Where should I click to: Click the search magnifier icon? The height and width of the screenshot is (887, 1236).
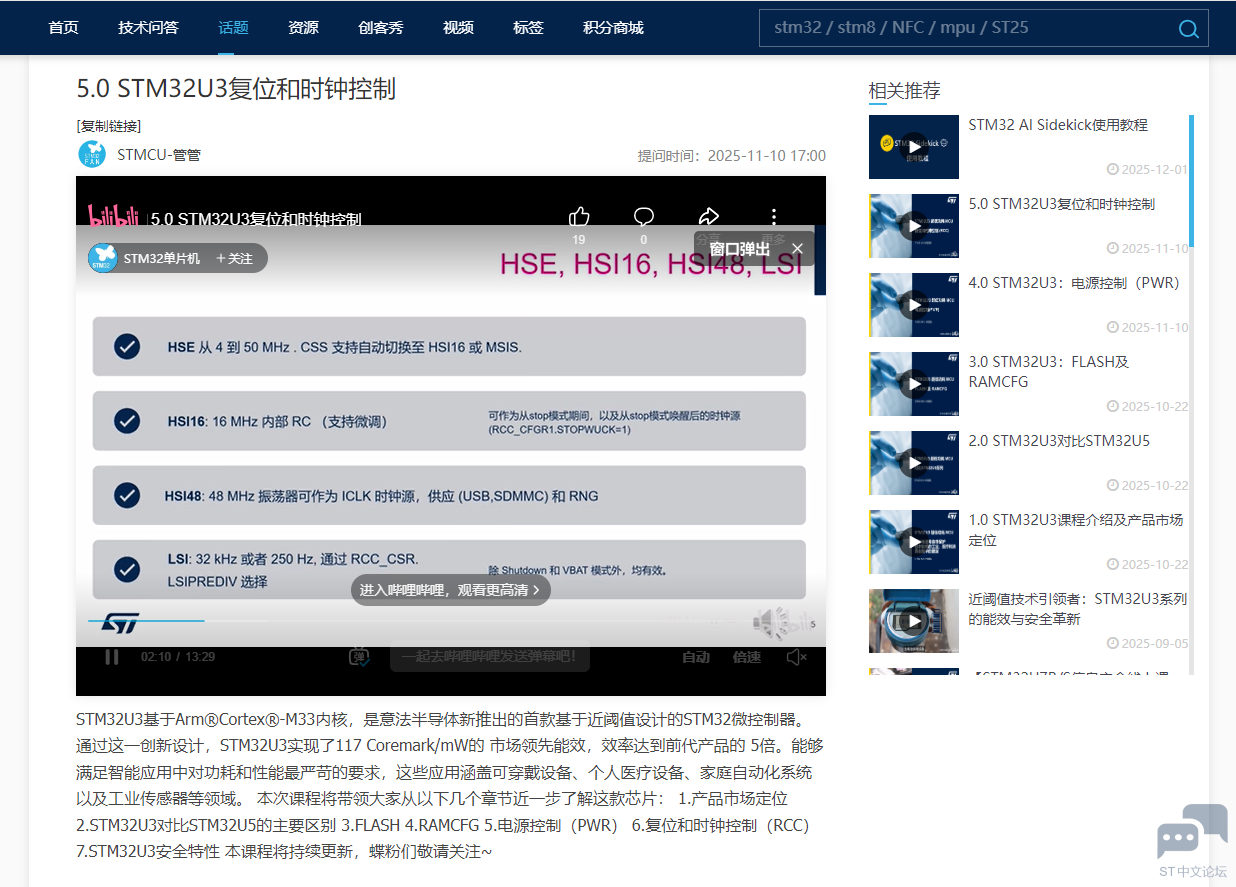1188,28
